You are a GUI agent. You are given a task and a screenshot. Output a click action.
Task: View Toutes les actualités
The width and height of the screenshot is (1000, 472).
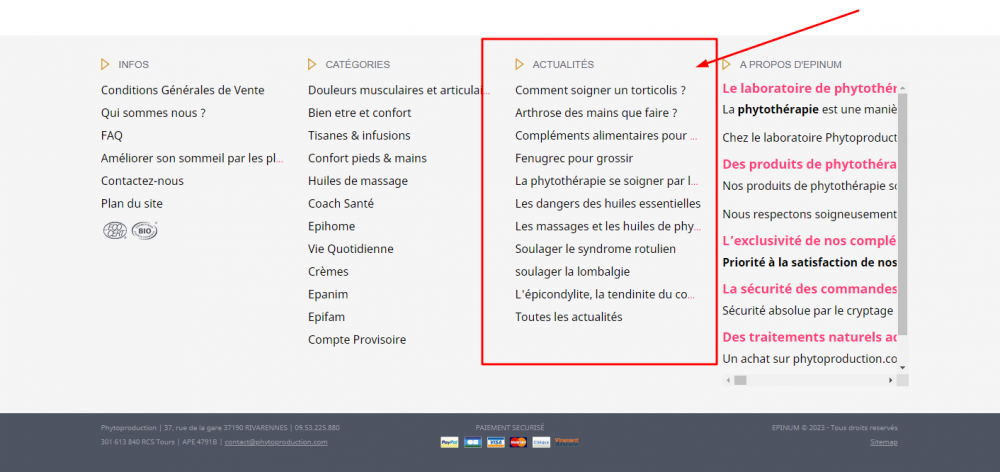coord(569,317)
